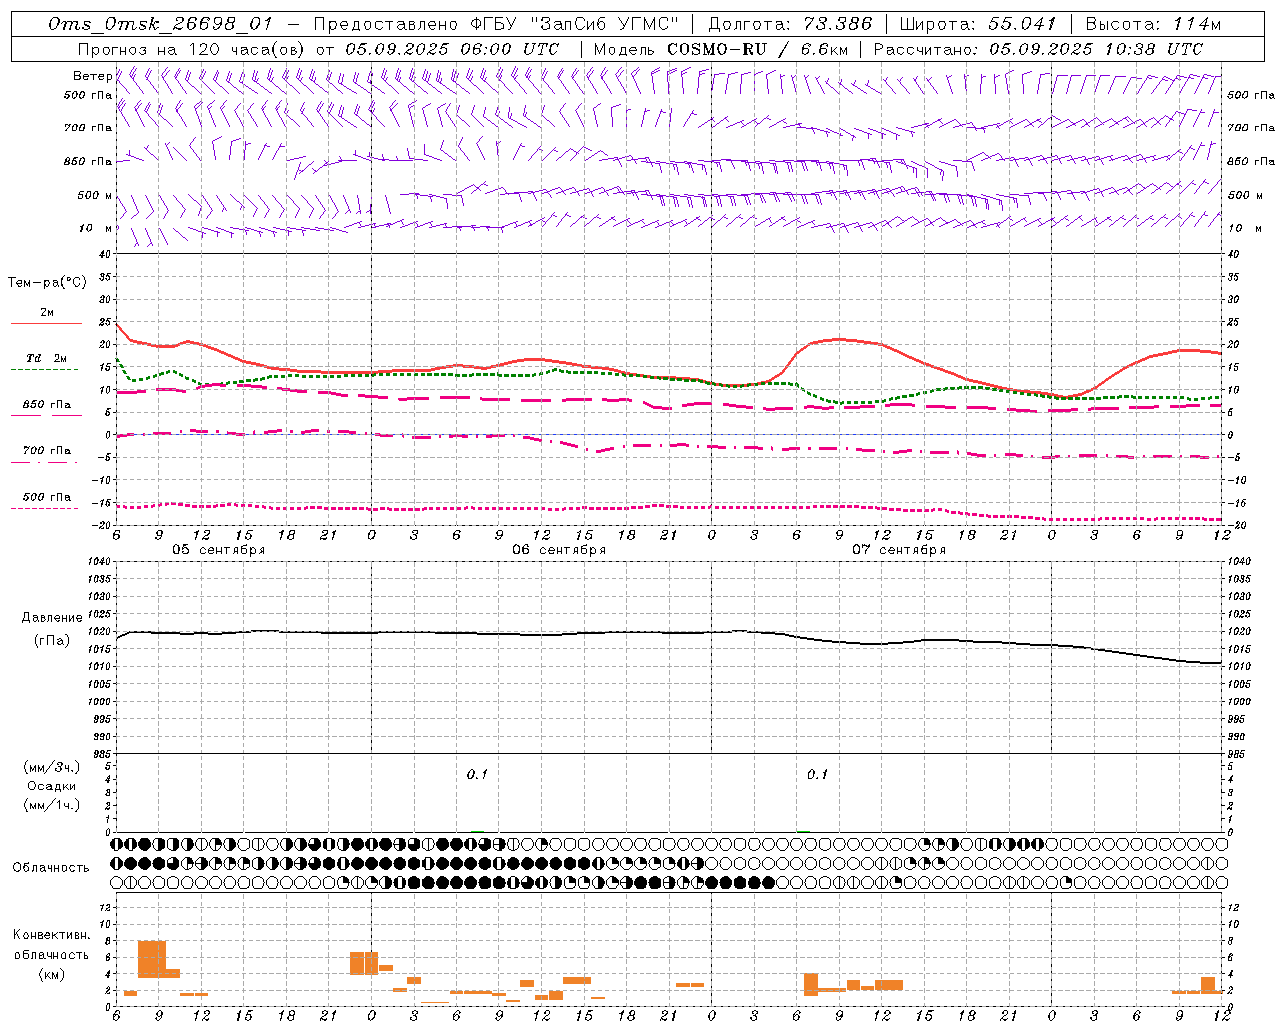Click the (мм/1ч.) precipitation unit label
This screenshot has width=1280, height=1024.
(x=52, y=805)
